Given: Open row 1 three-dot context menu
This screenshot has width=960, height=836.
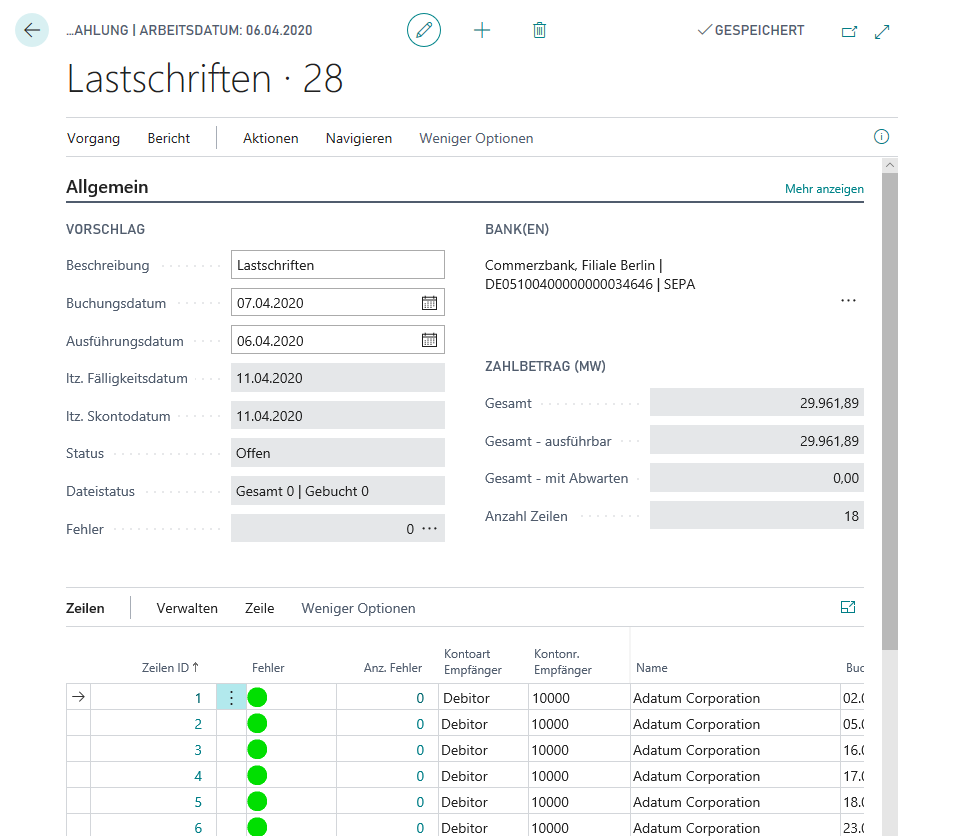Looking at the screenshot, I should (x=231, y=698).
